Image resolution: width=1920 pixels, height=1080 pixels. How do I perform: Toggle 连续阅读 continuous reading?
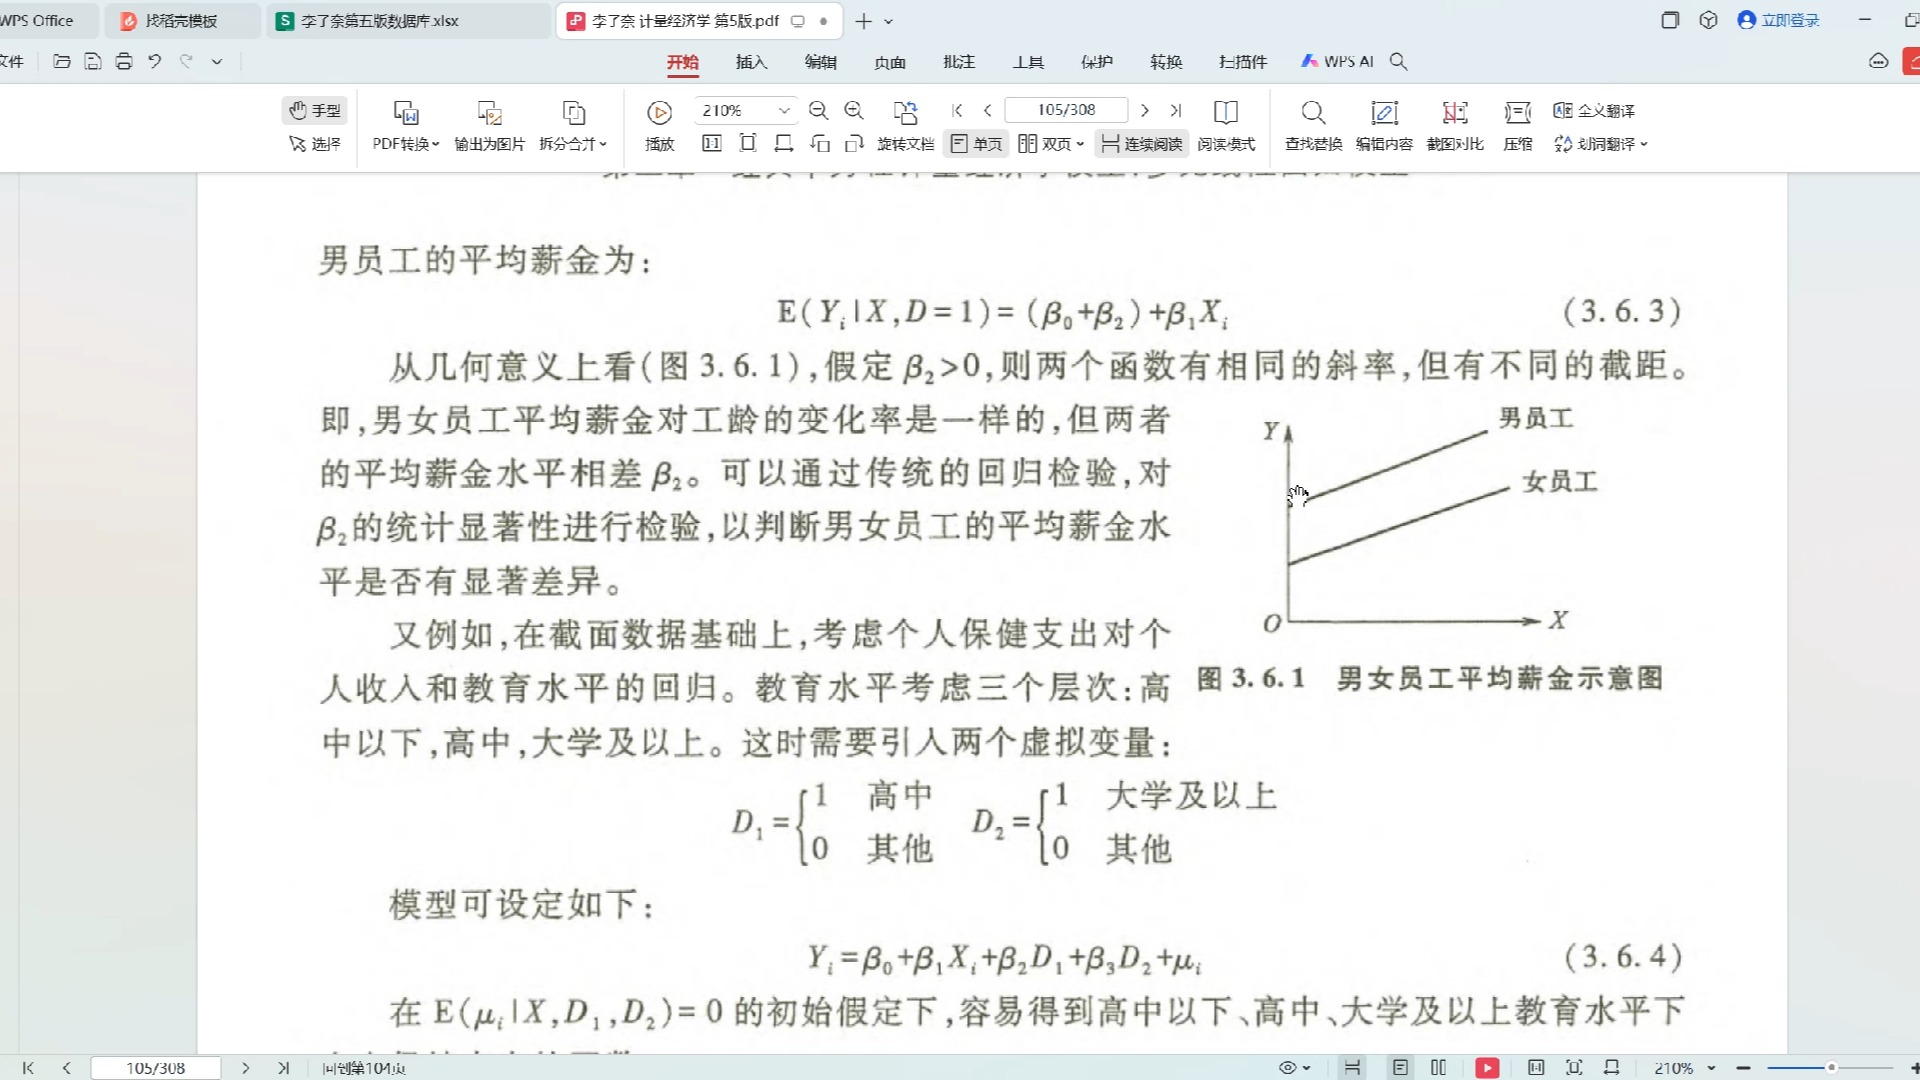(1142, 144)
